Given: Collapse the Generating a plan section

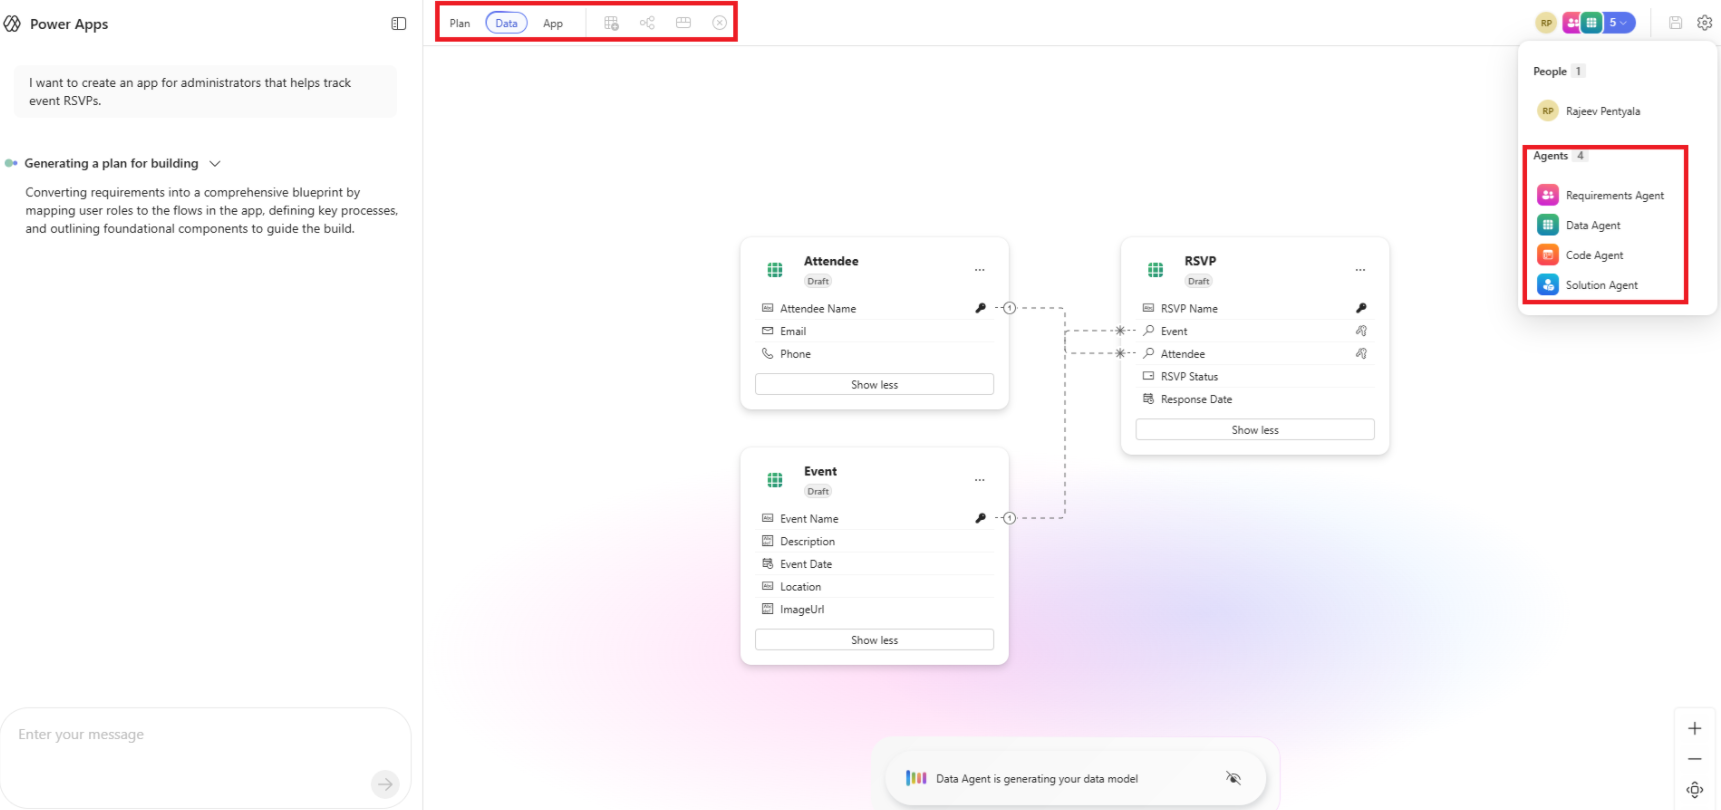Looking at the screenshot, I should tap(215, 164).
